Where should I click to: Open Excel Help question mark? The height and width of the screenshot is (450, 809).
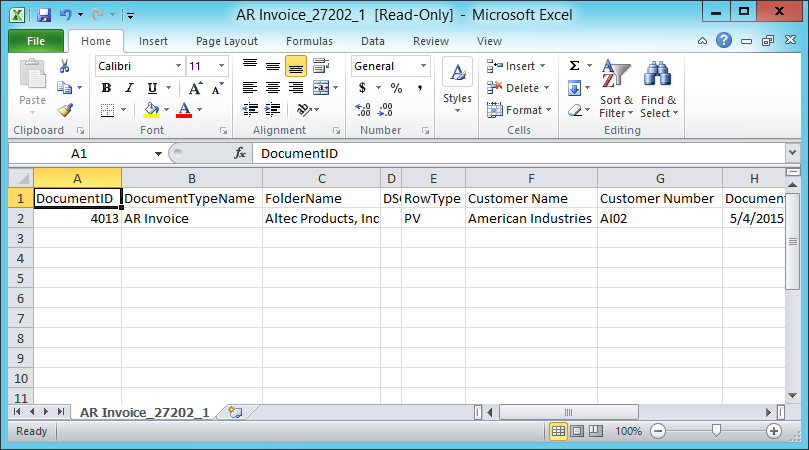pos(724,40)
